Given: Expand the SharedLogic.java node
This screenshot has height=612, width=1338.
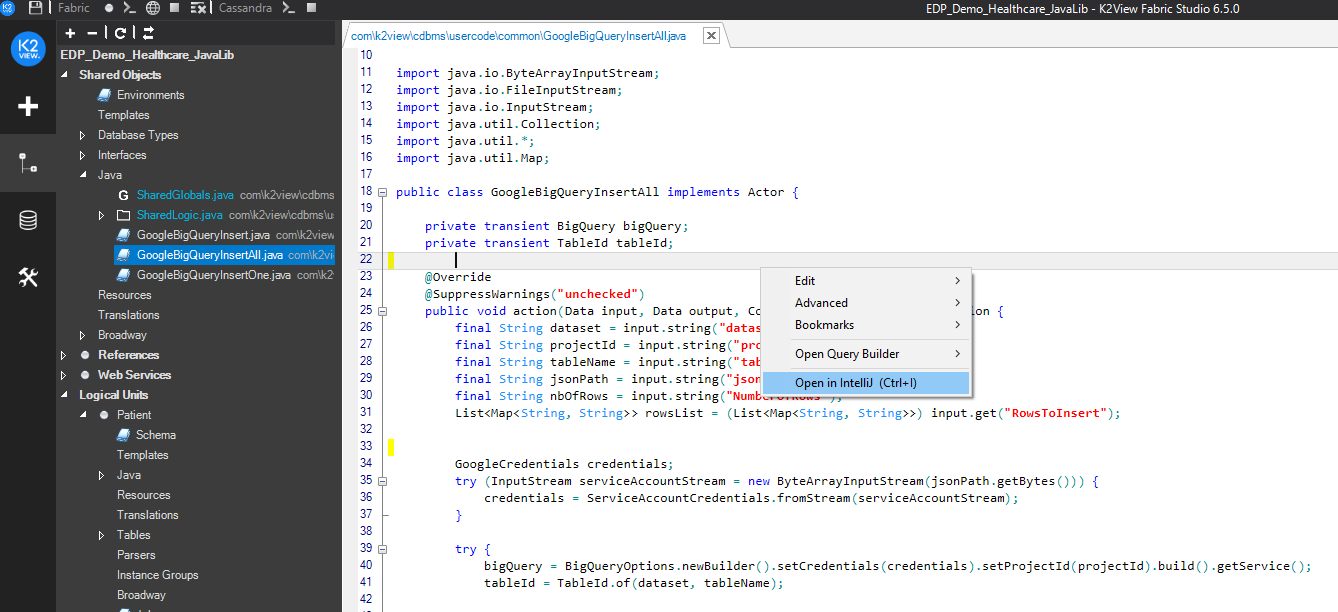Looking at the screenshot, I should (102, 215).
